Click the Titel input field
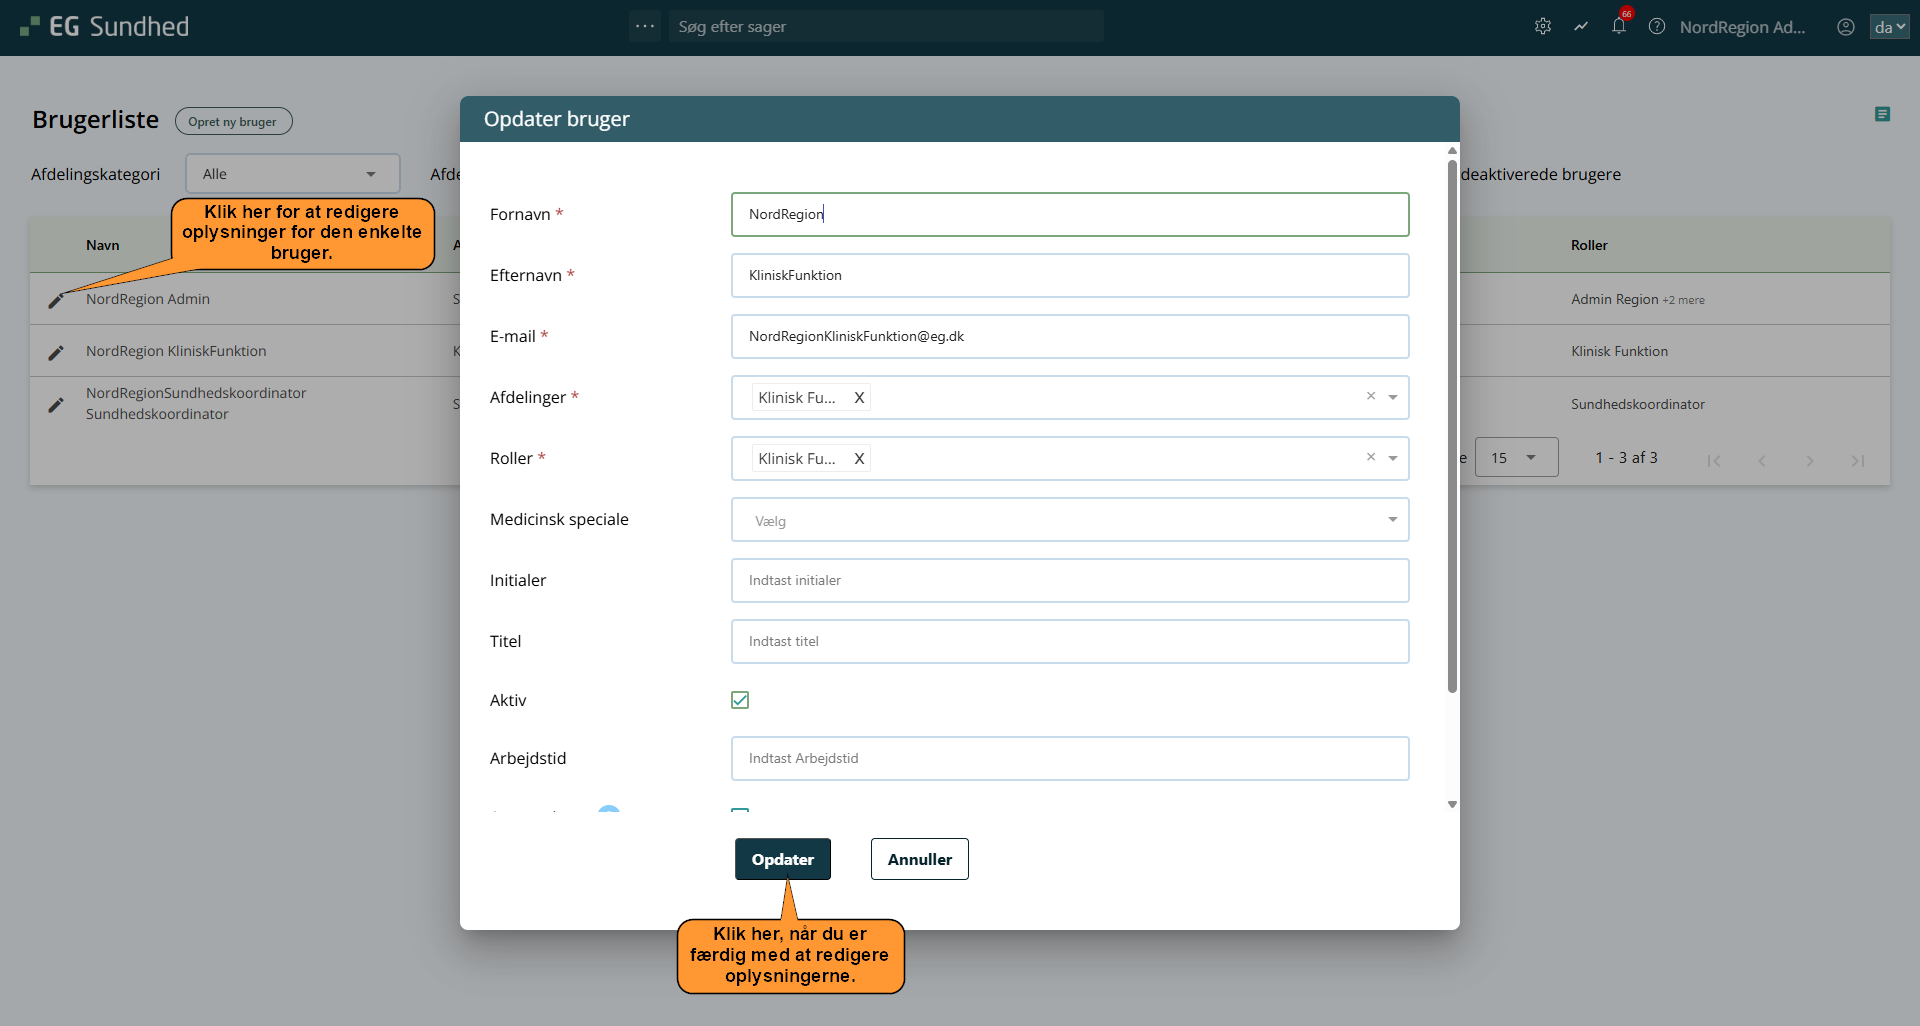 [x=1070, y=642]
